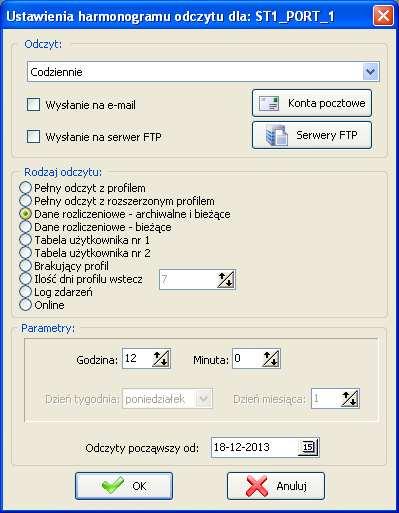This screenshot has width=399, height=513.
Task: Enable the Wysłanie na e-mail checkbox
Action: click(34, 105)
